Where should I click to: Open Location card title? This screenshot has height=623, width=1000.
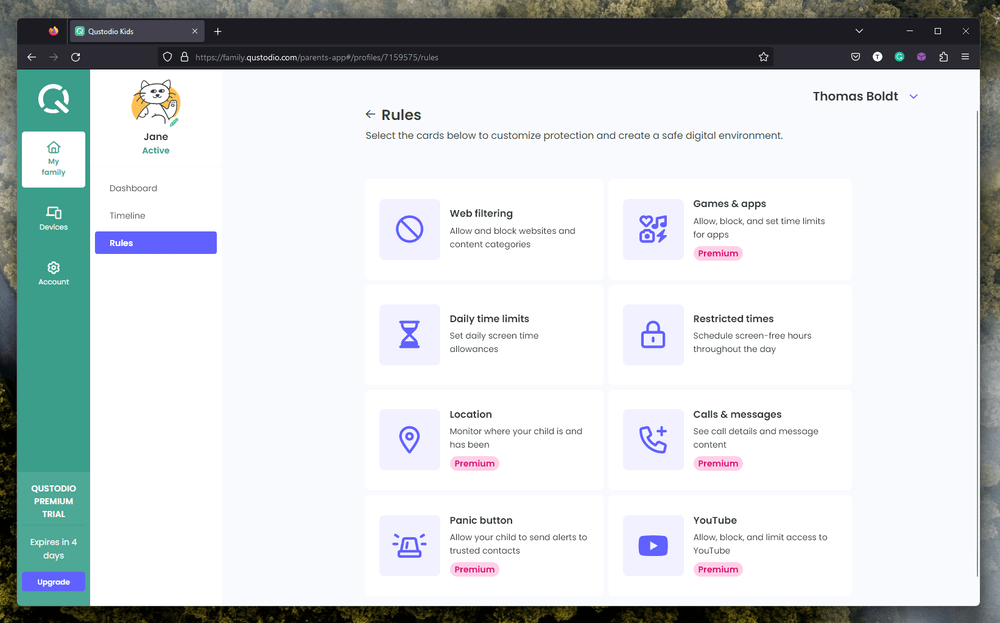[471, 414]
